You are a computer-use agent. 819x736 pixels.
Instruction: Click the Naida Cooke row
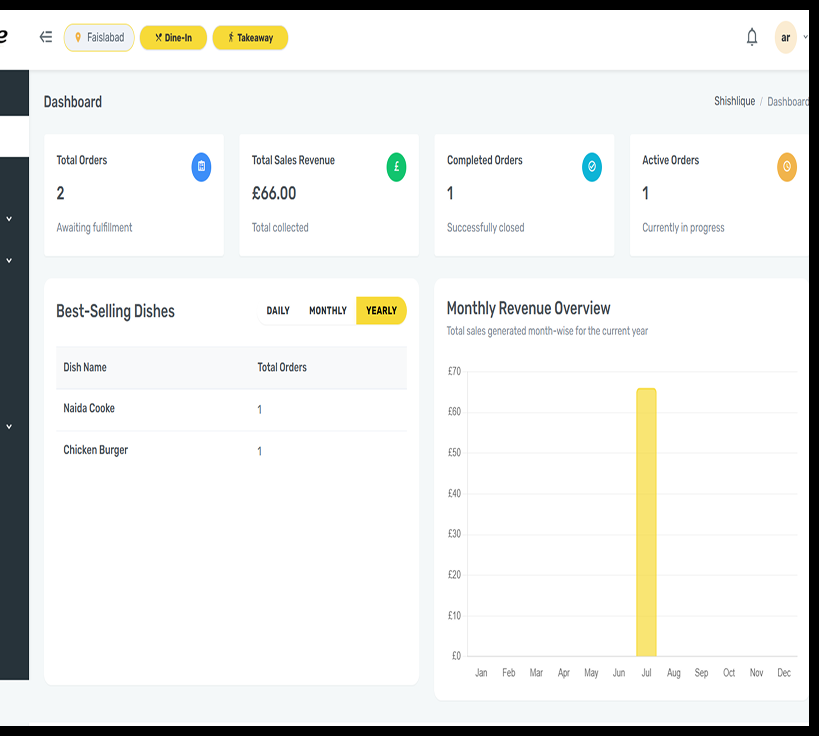pos(231,410)
